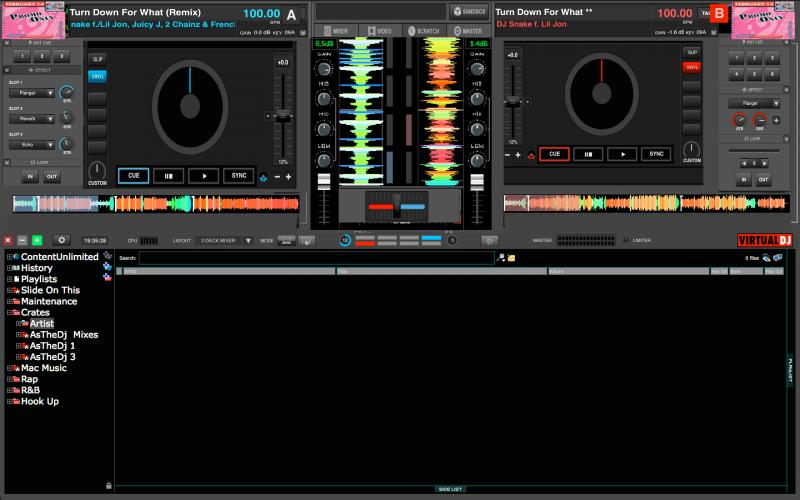Toggle VINYL mode on deck A
The width and height of the screenshot is (800, 500).
97,77
